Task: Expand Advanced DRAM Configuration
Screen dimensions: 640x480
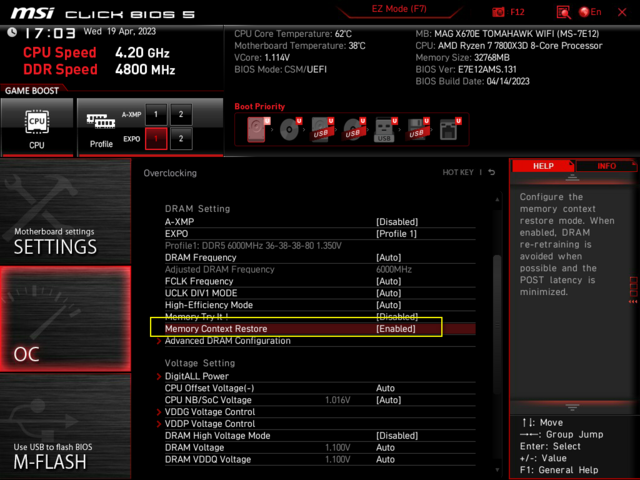Action: 227,341
